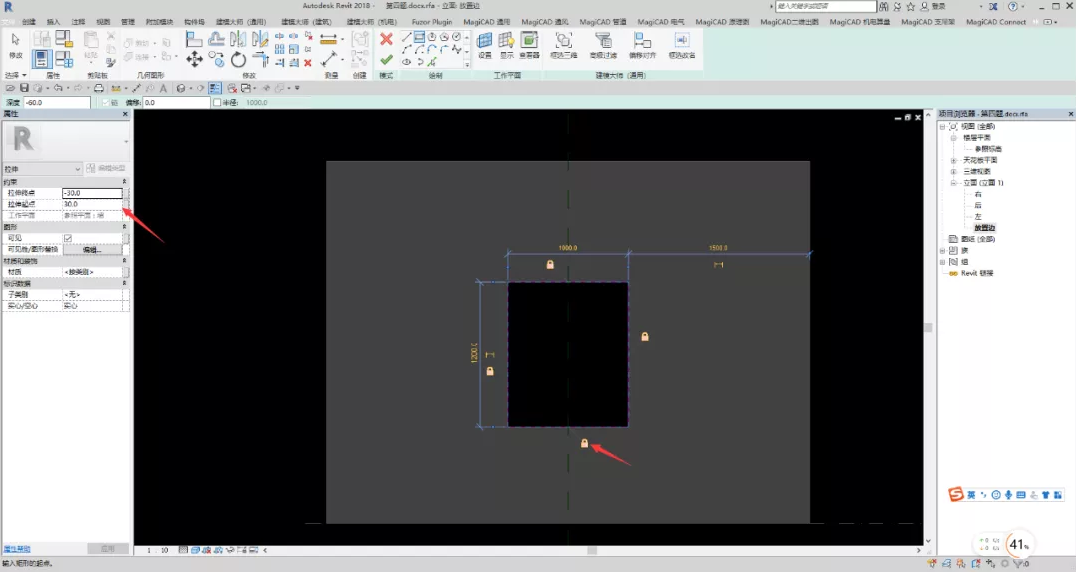Image resolution: width=1076 pixels, height=572 pixels.
Task: Open the MagiCAD Connect ribbon tab
Action: coord(996,22)
